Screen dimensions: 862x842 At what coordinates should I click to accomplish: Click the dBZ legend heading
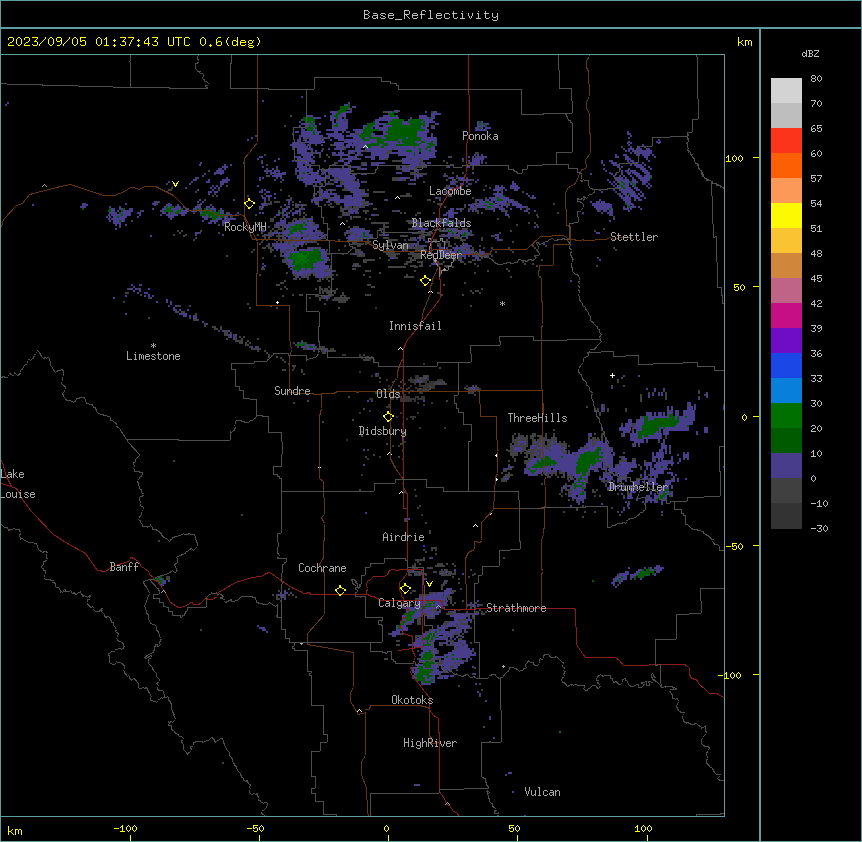[810, 53]
